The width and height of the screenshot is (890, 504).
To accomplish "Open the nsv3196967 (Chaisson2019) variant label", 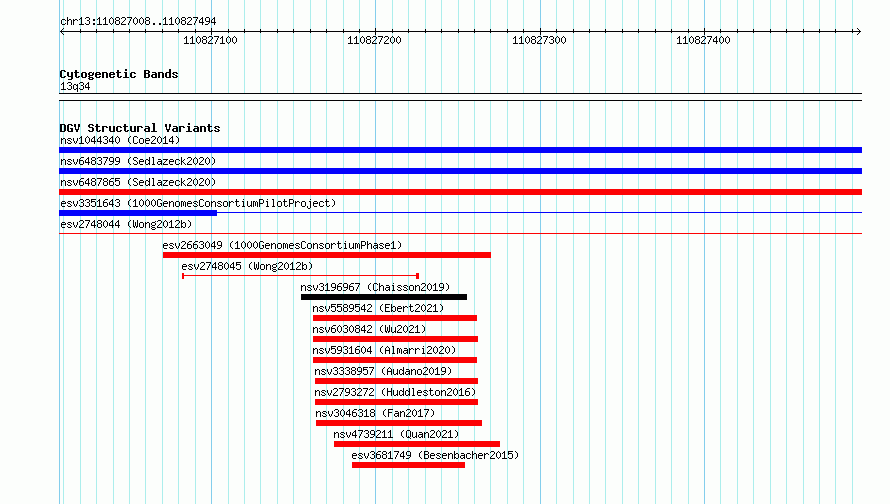I will coord(375,287).
